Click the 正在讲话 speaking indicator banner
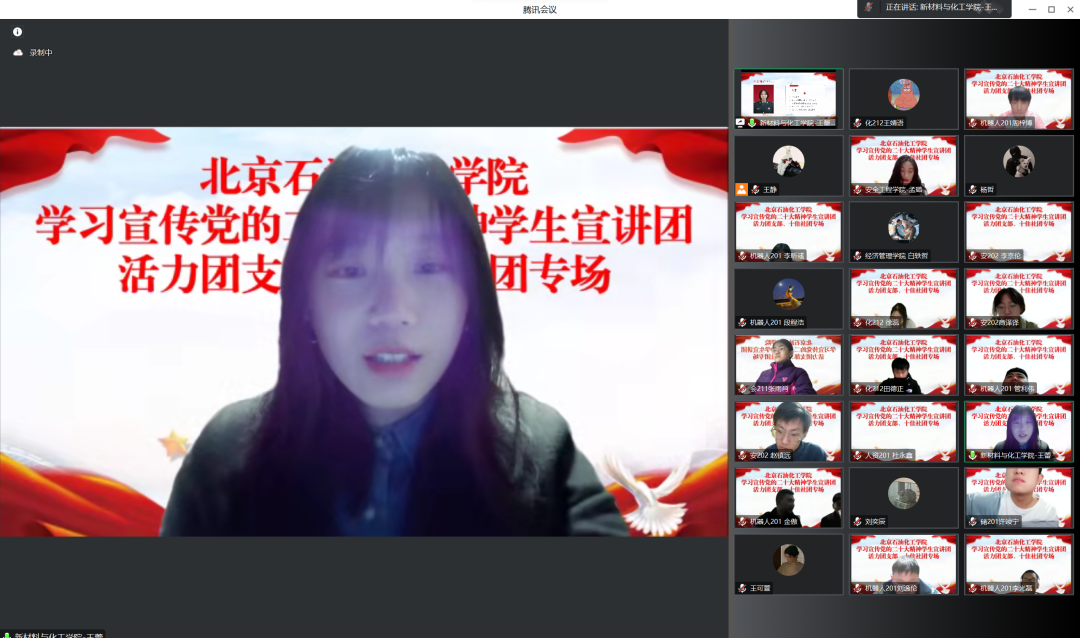1080x638 pixels. [933, 8]
